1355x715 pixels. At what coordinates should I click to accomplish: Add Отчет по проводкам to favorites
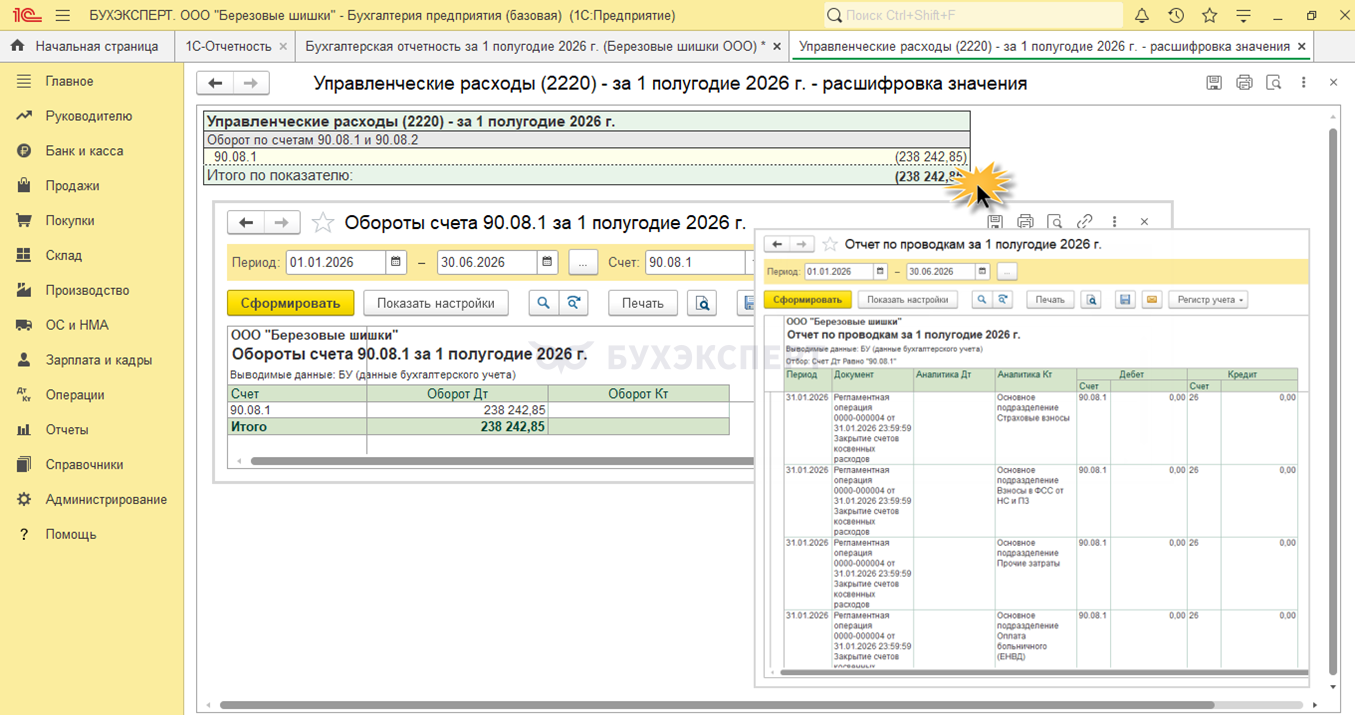(829, 244)
